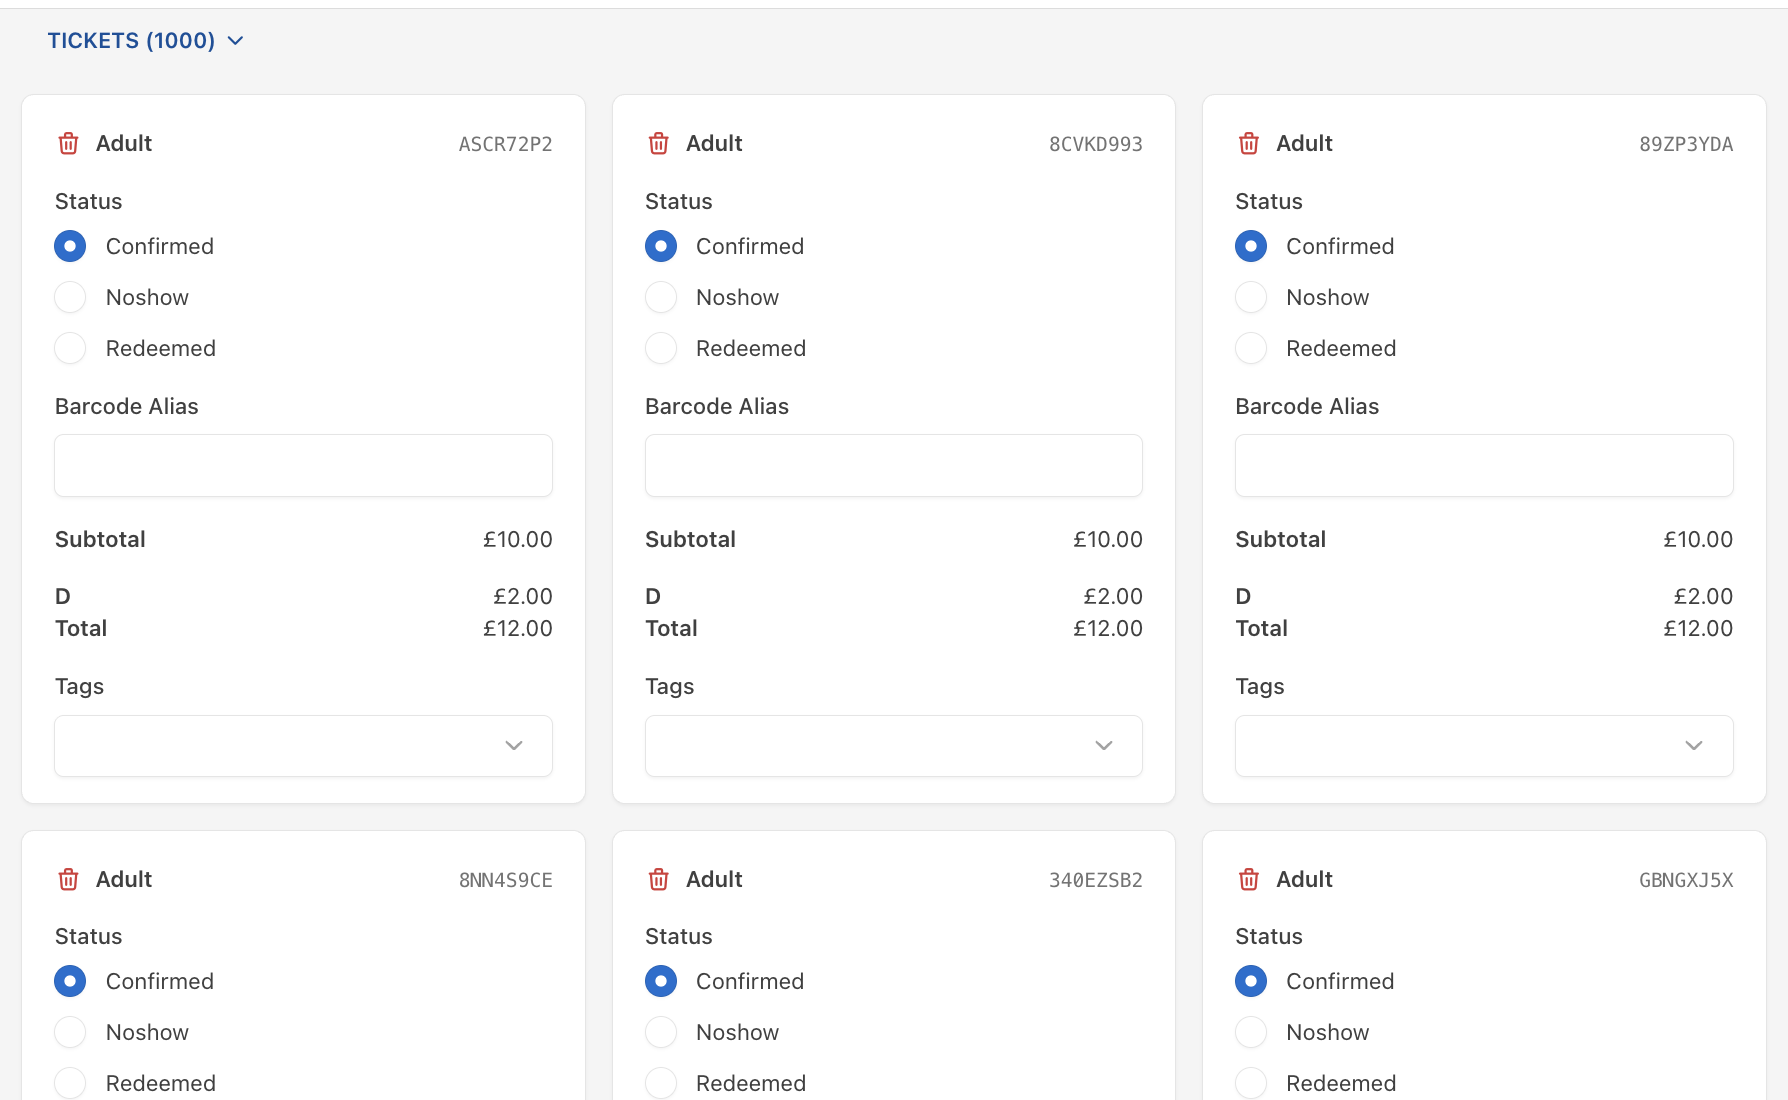
Task: Set ticket ASCR72P2 status to Noshow
Action: pyautogui.click(x=70, y=297)
